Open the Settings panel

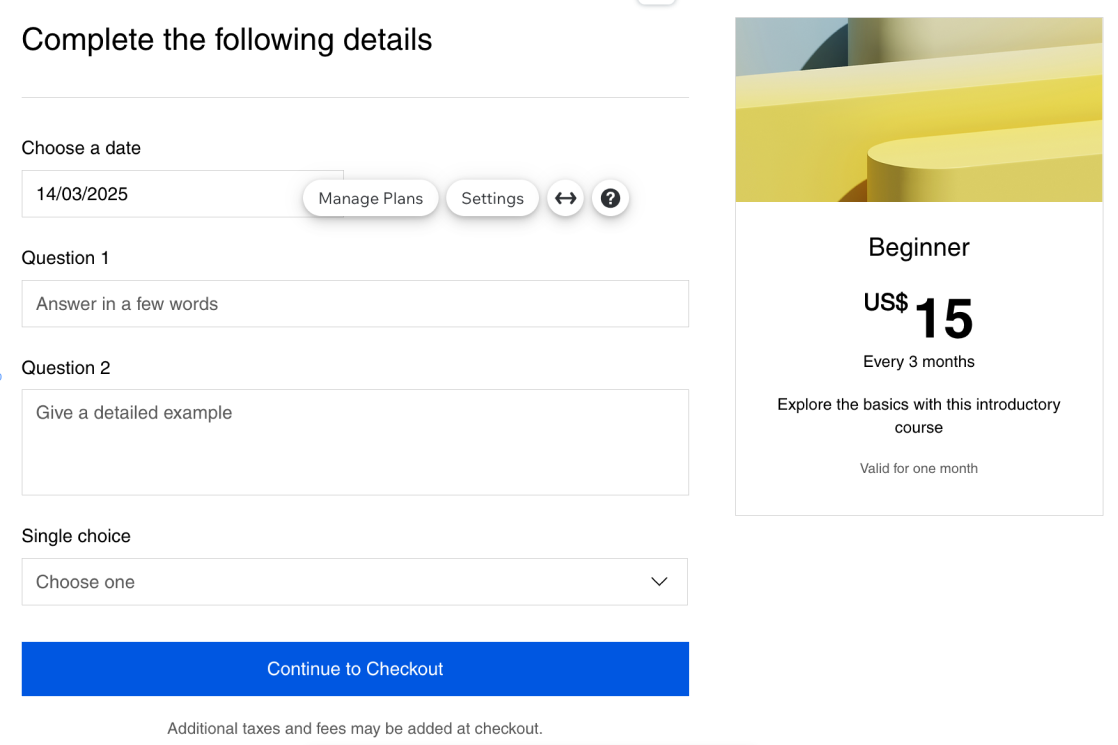point(492,198)
